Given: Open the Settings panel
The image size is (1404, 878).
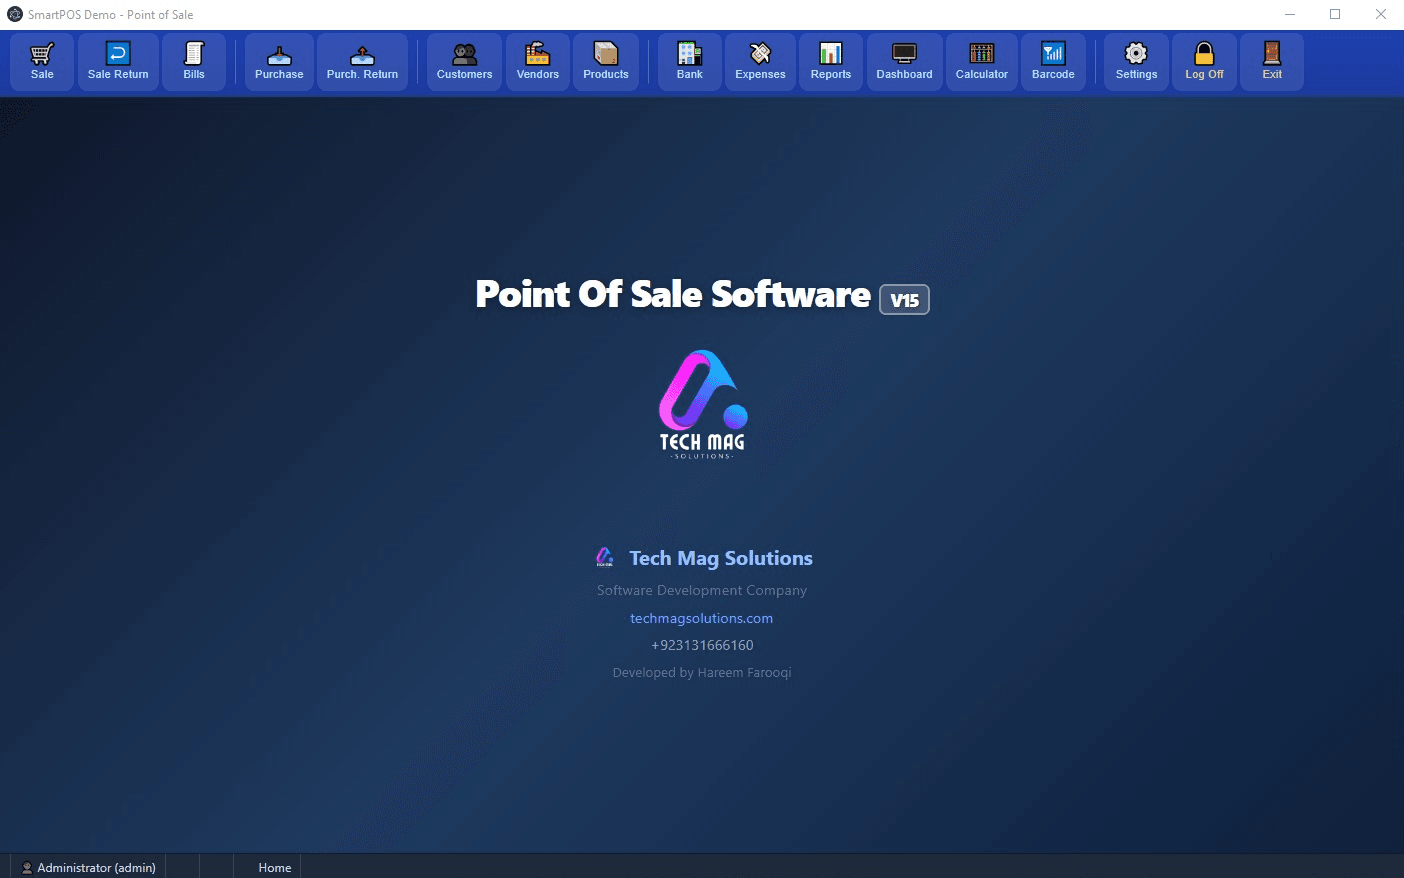Looking at the screenshot, I should [x=1136, y=61].
